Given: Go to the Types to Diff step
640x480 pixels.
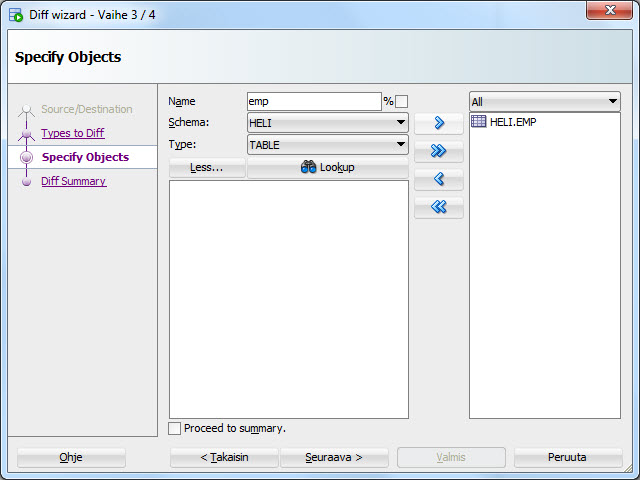Looking at the screenshot, I should point(73,133).
